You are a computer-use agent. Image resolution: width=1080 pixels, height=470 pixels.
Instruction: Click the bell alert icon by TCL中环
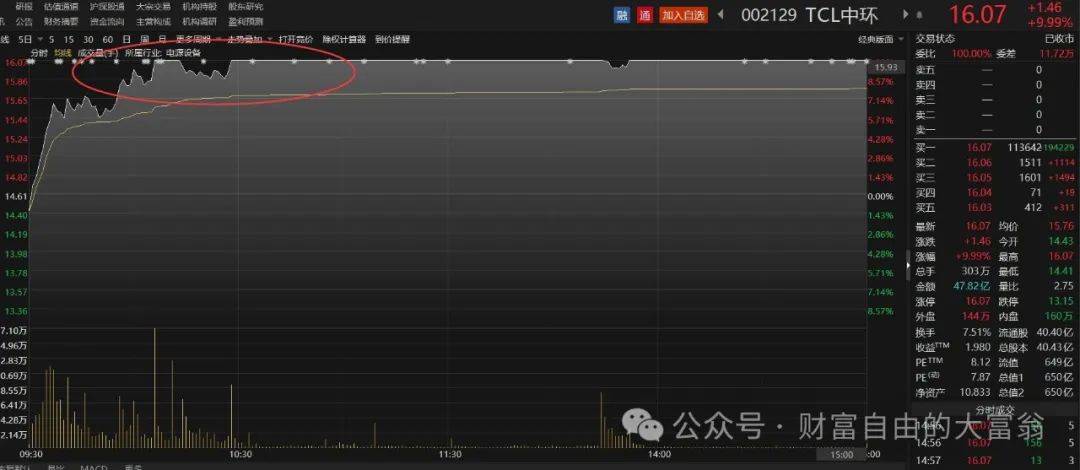(920, 15)
